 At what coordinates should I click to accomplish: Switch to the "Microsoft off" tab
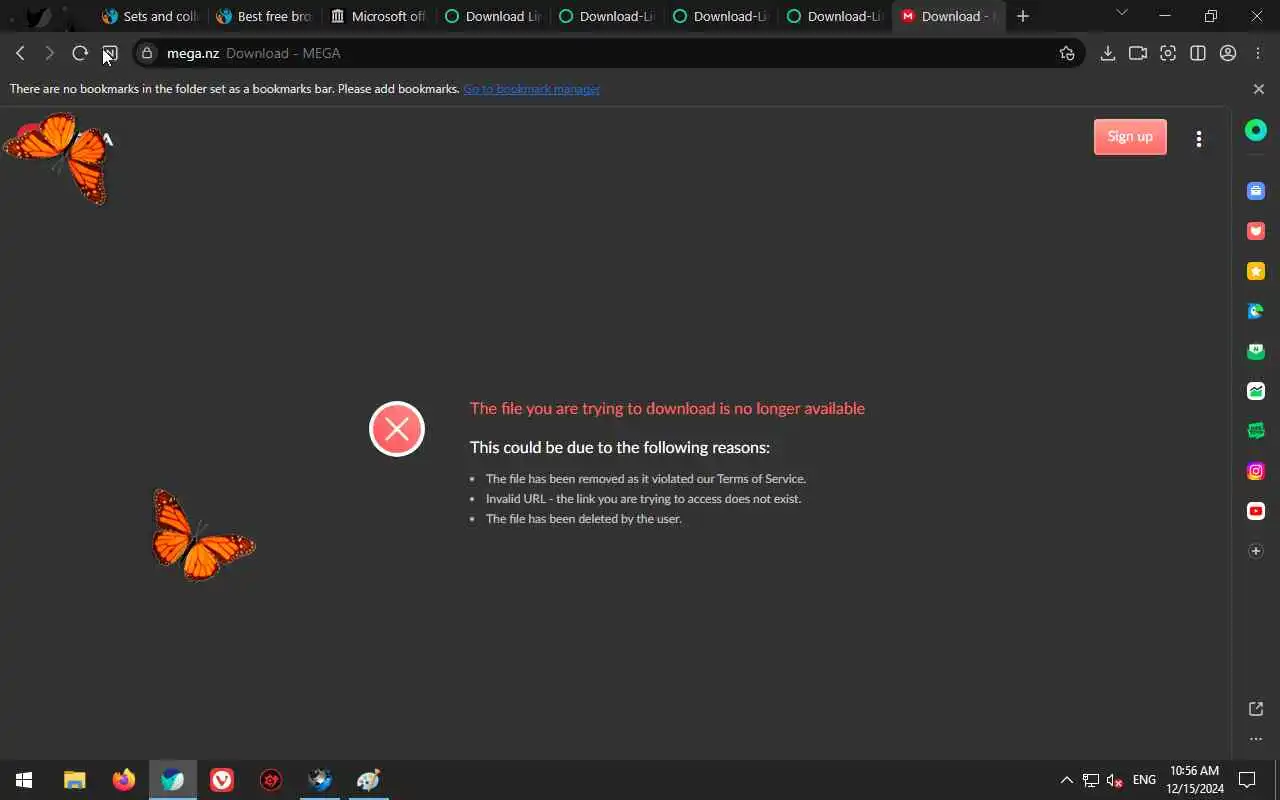tap(378, 16)
